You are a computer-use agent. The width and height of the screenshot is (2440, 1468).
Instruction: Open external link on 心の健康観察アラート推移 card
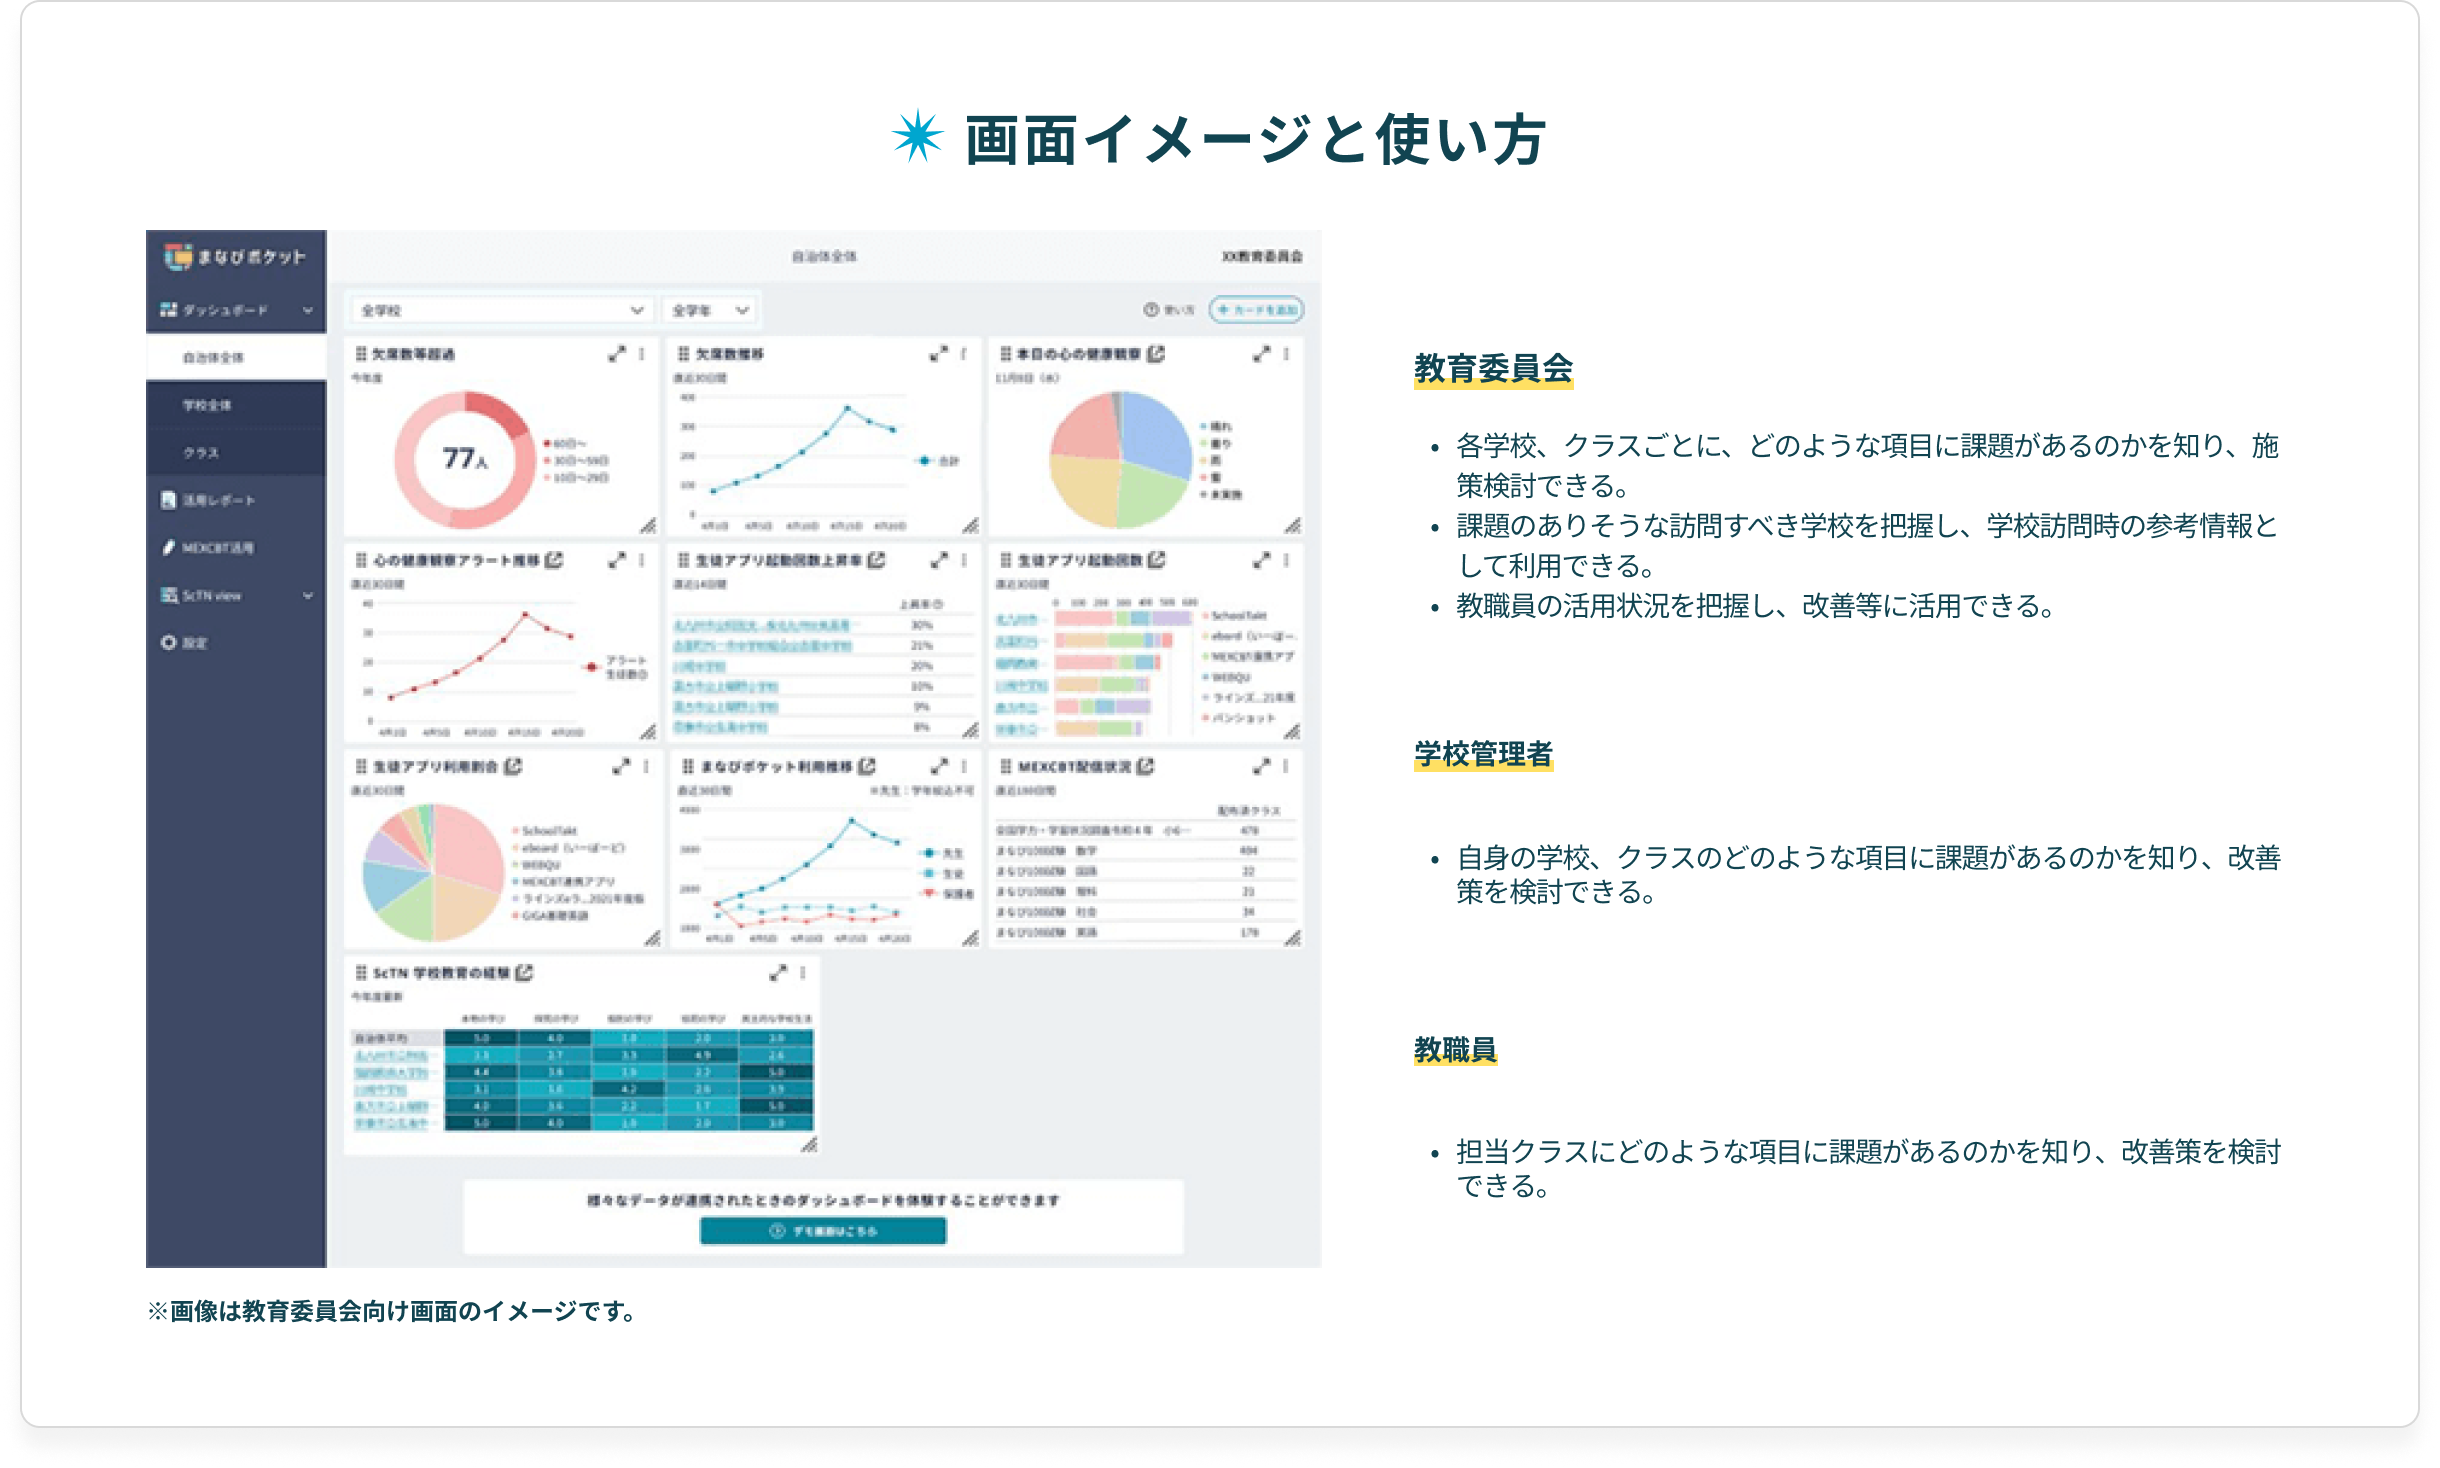tap(554, 560)
